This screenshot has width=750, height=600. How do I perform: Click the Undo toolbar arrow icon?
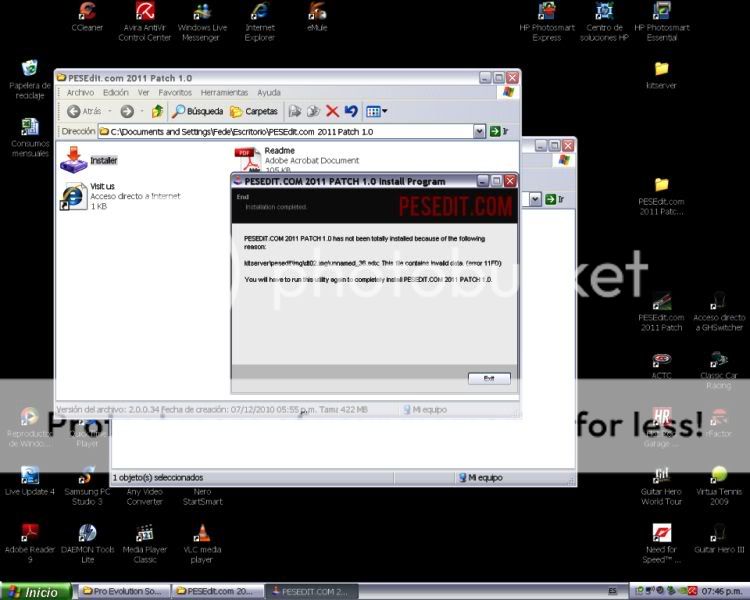[351, 111]
